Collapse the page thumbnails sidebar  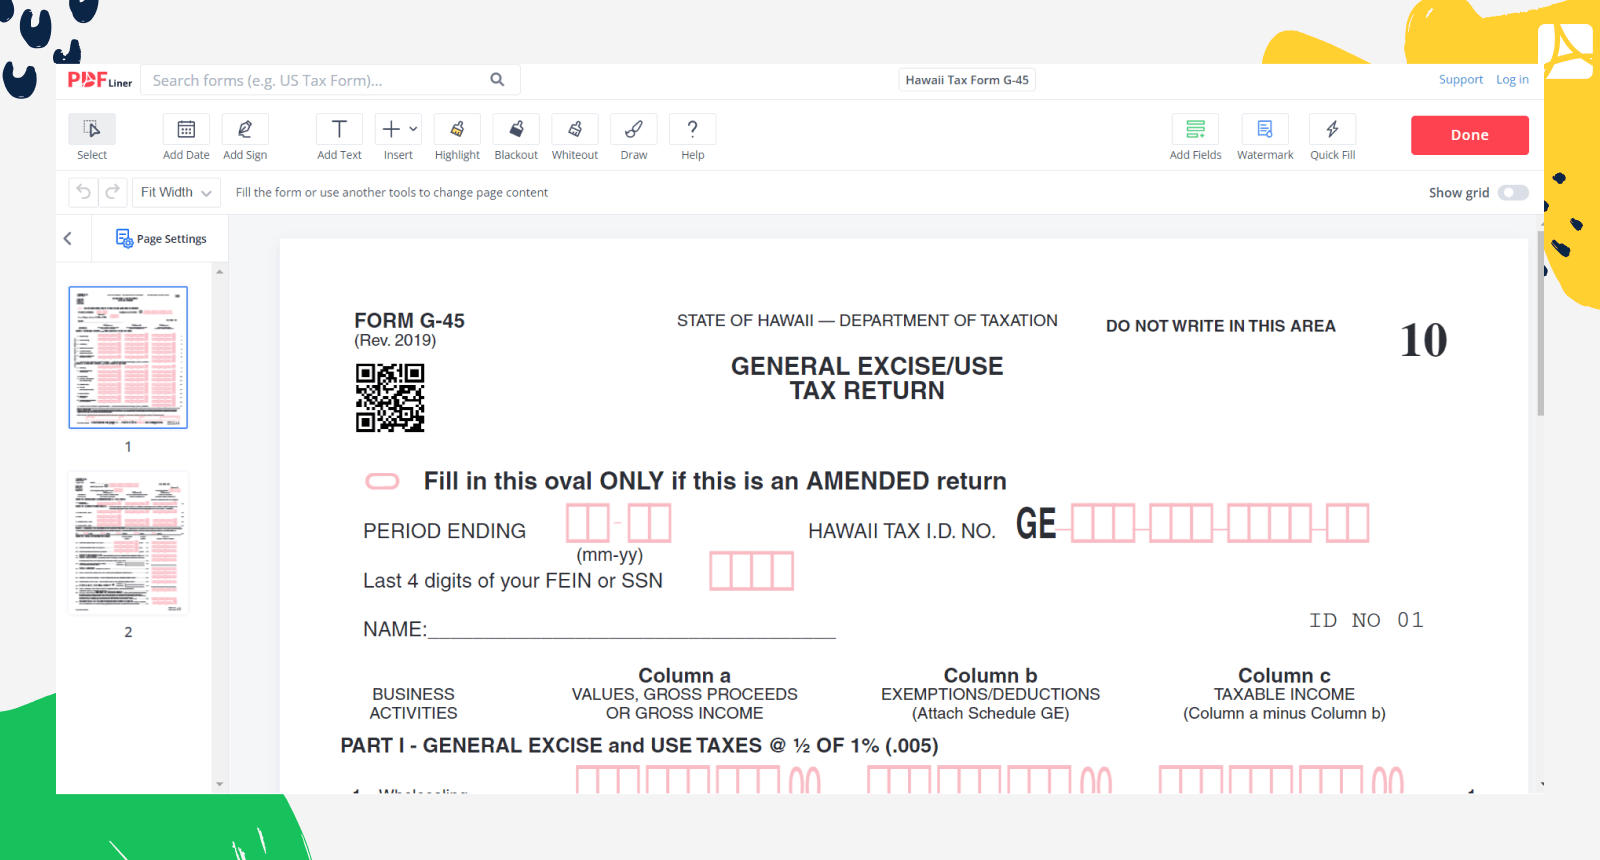pyautogui.click(x=68, y=238)
